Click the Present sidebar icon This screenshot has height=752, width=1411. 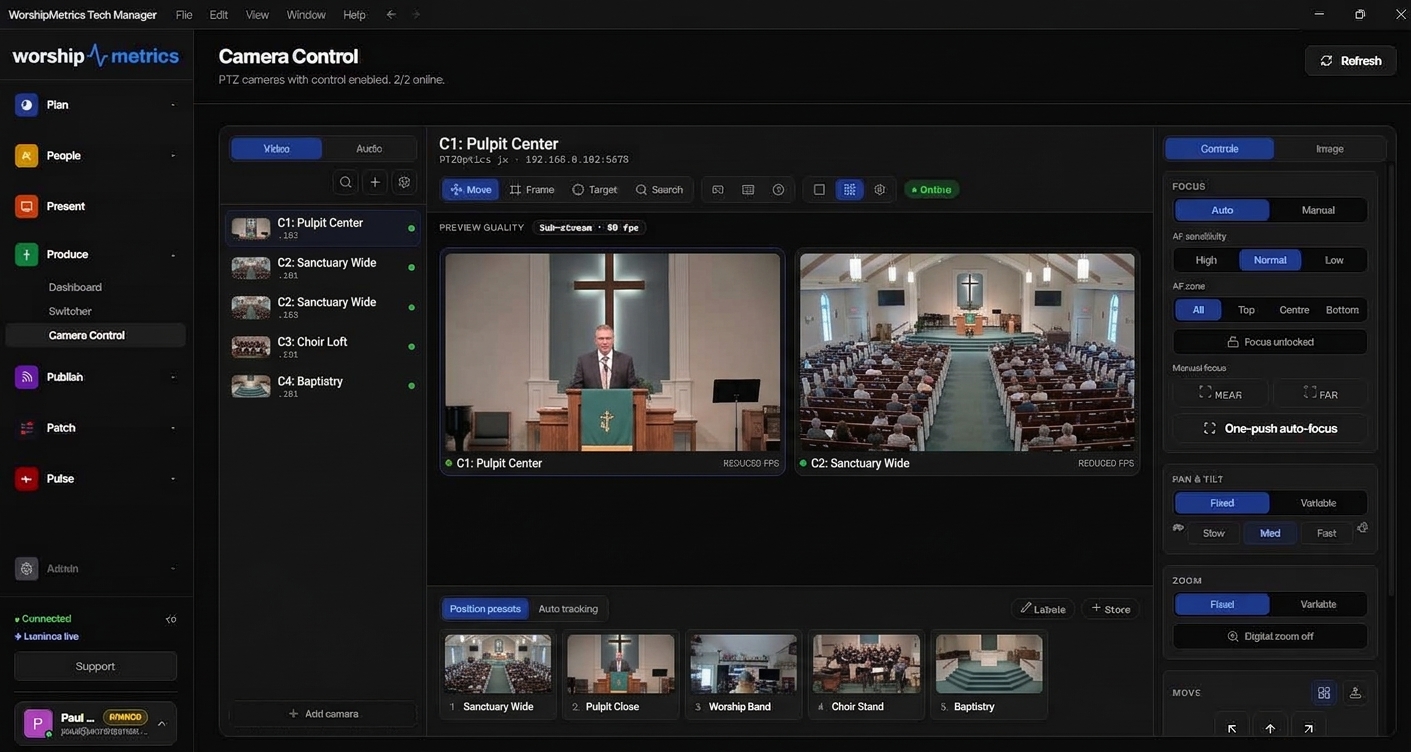pos(27,206)
